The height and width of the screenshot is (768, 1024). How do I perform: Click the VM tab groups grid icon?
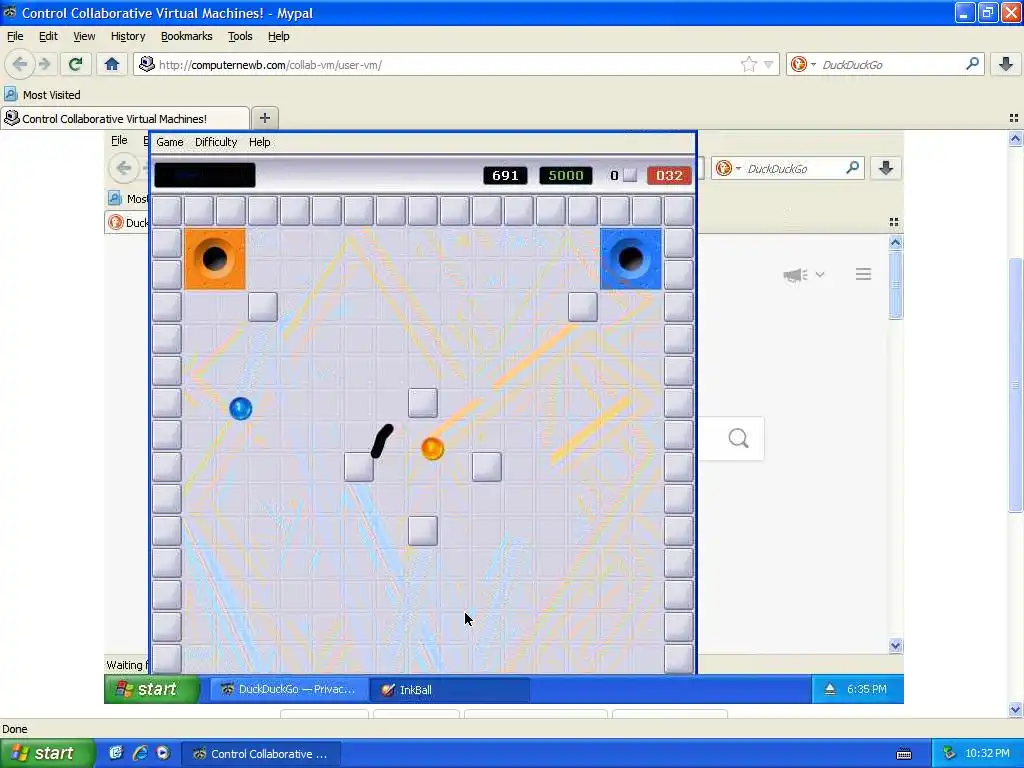click(894, 223)
